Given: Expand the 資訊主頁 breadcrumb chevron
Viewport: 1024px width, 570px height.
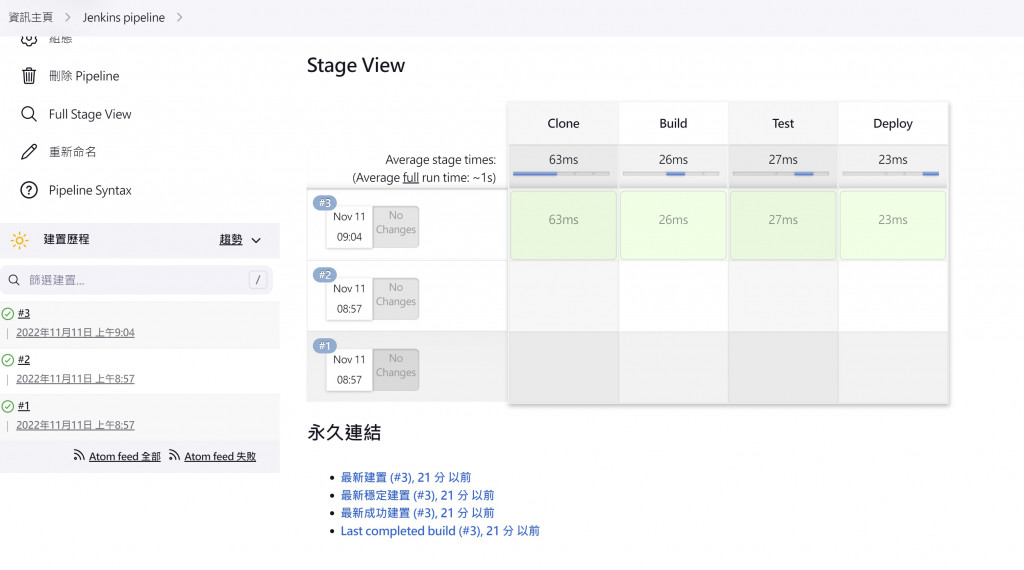Looking at the screenshot, I should pyautogui.click(x=68, y=17).
